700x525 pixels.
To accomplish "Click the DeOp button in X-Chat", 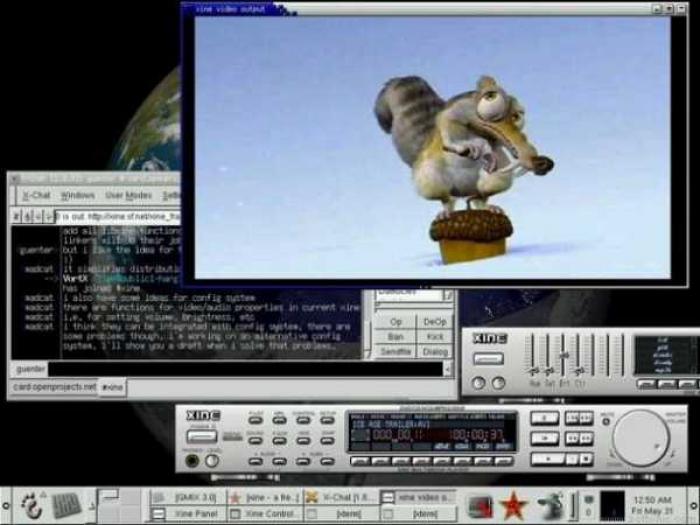I will click(x=435, y=322).
